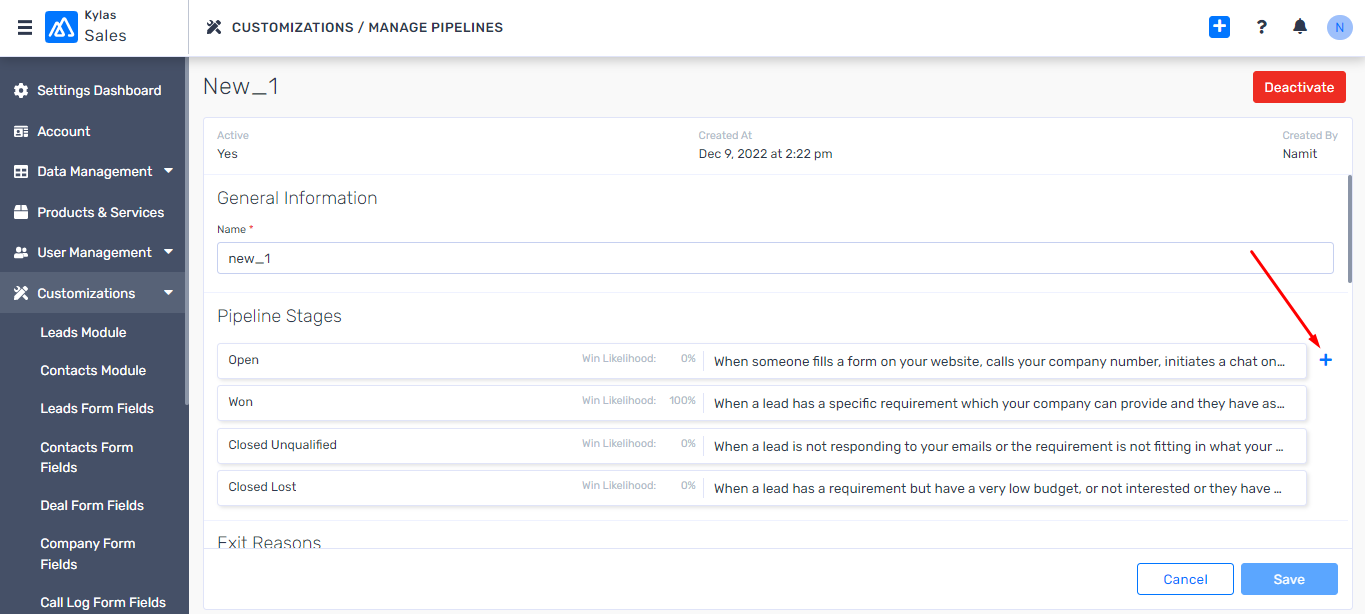Collapse the Customizations section arrow
Image resolution: width=1365 pixels, height=614 pixels.
[168, 293]
